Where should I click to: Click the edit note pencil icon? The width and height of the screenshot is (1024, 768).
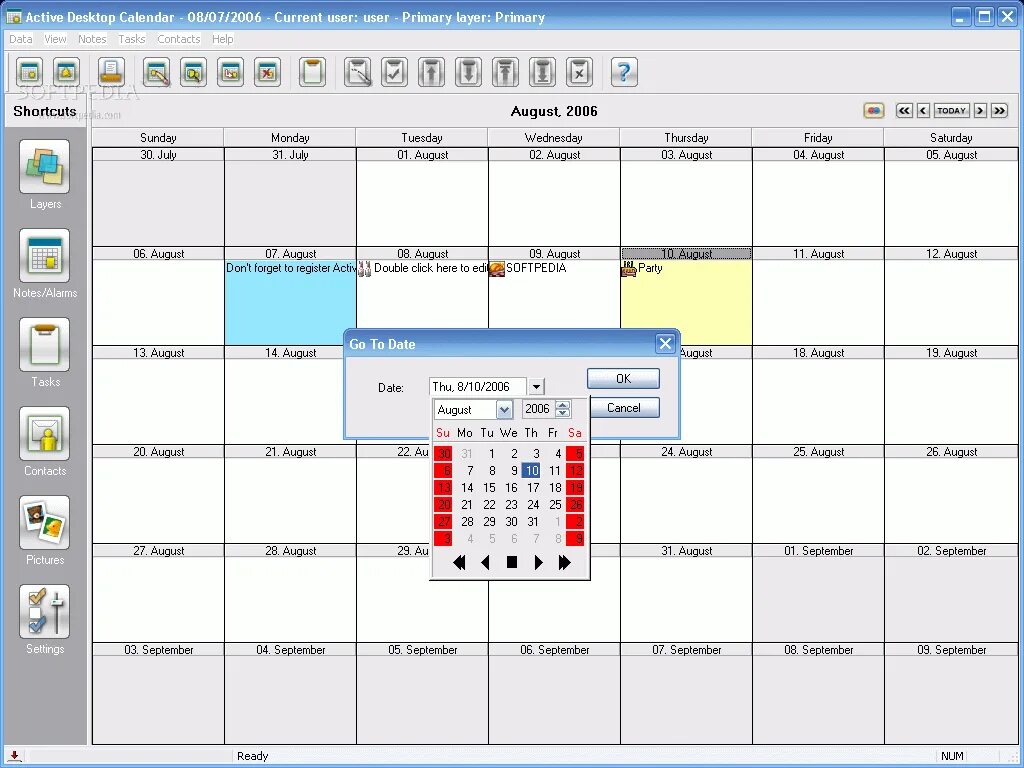point(157,72)
